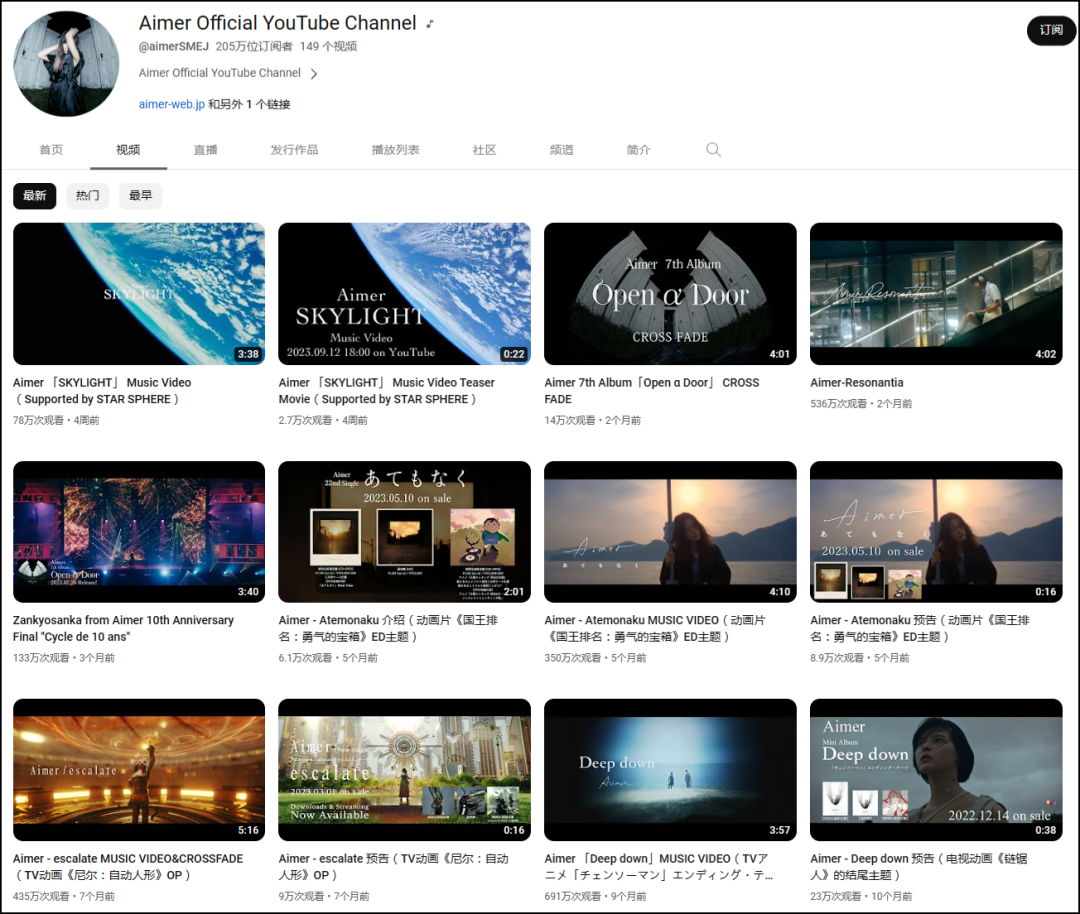Click the "Aimer Official YouTube Channel" description text

[220, 73]
